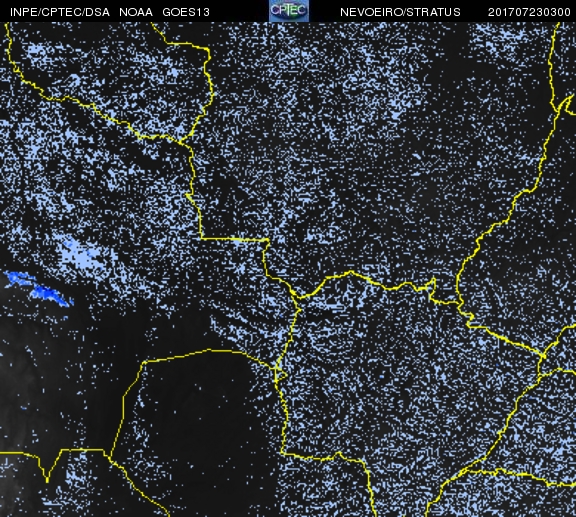Select the INPE/CPTEC/DSA header label
This screenshot has width=576, height=517.
[x=60, y=12]
